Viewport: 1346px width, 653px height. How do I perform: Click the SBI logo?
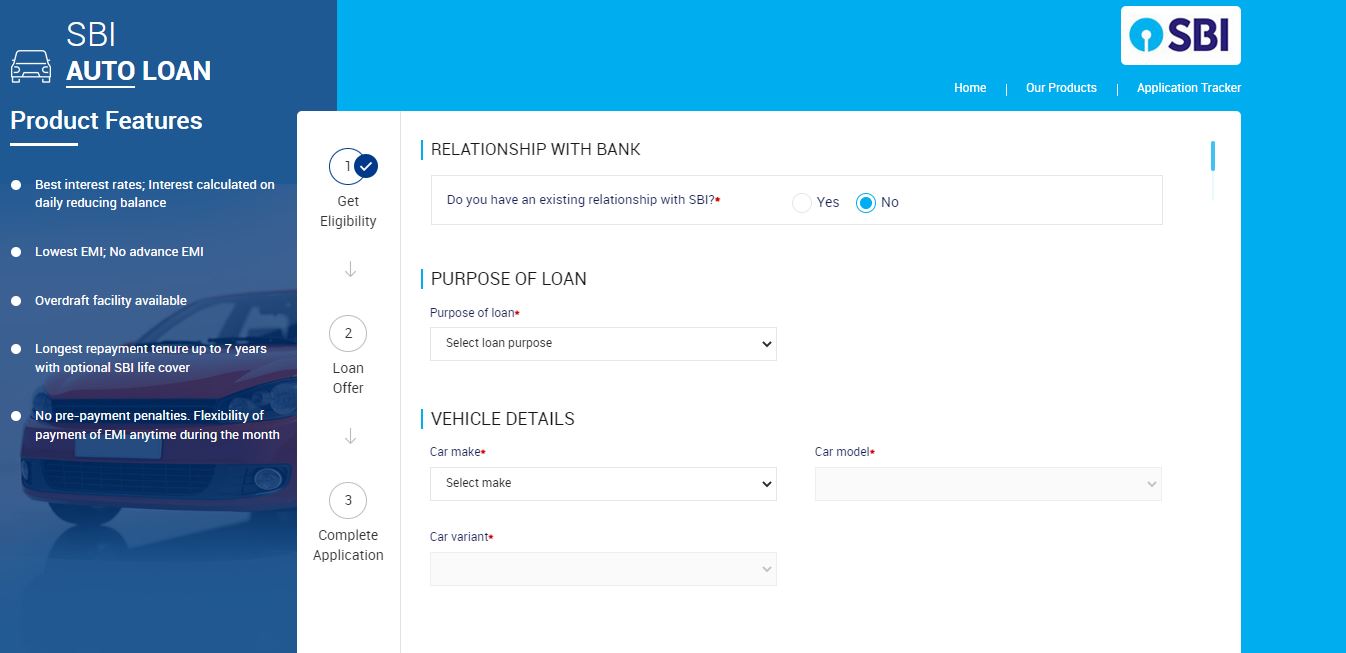pos(1180,36)
